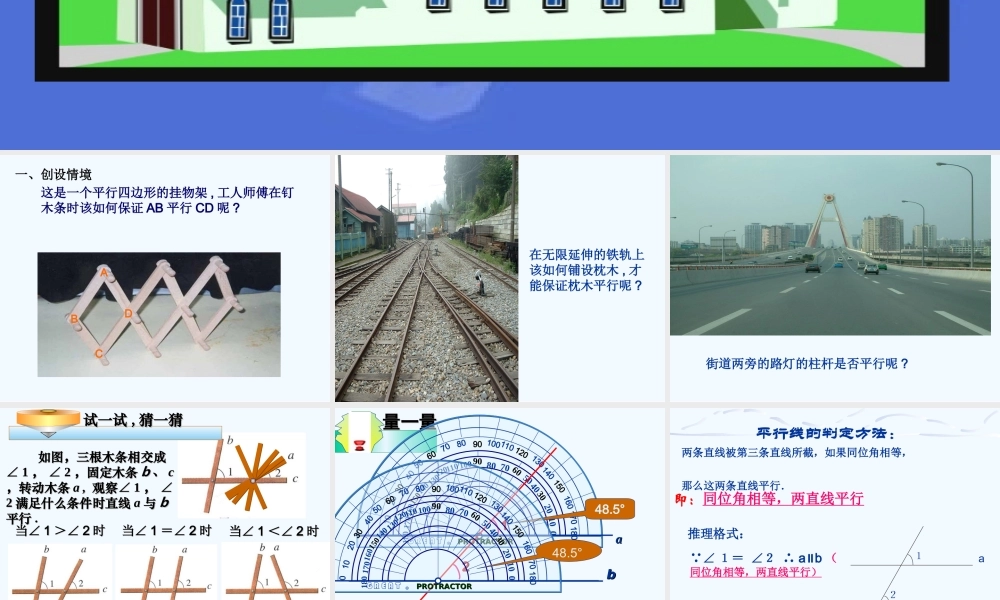Click the transversal diagram with angles 1 and 2
This screenshot has height=600, width=1000.
pos(917,562)
